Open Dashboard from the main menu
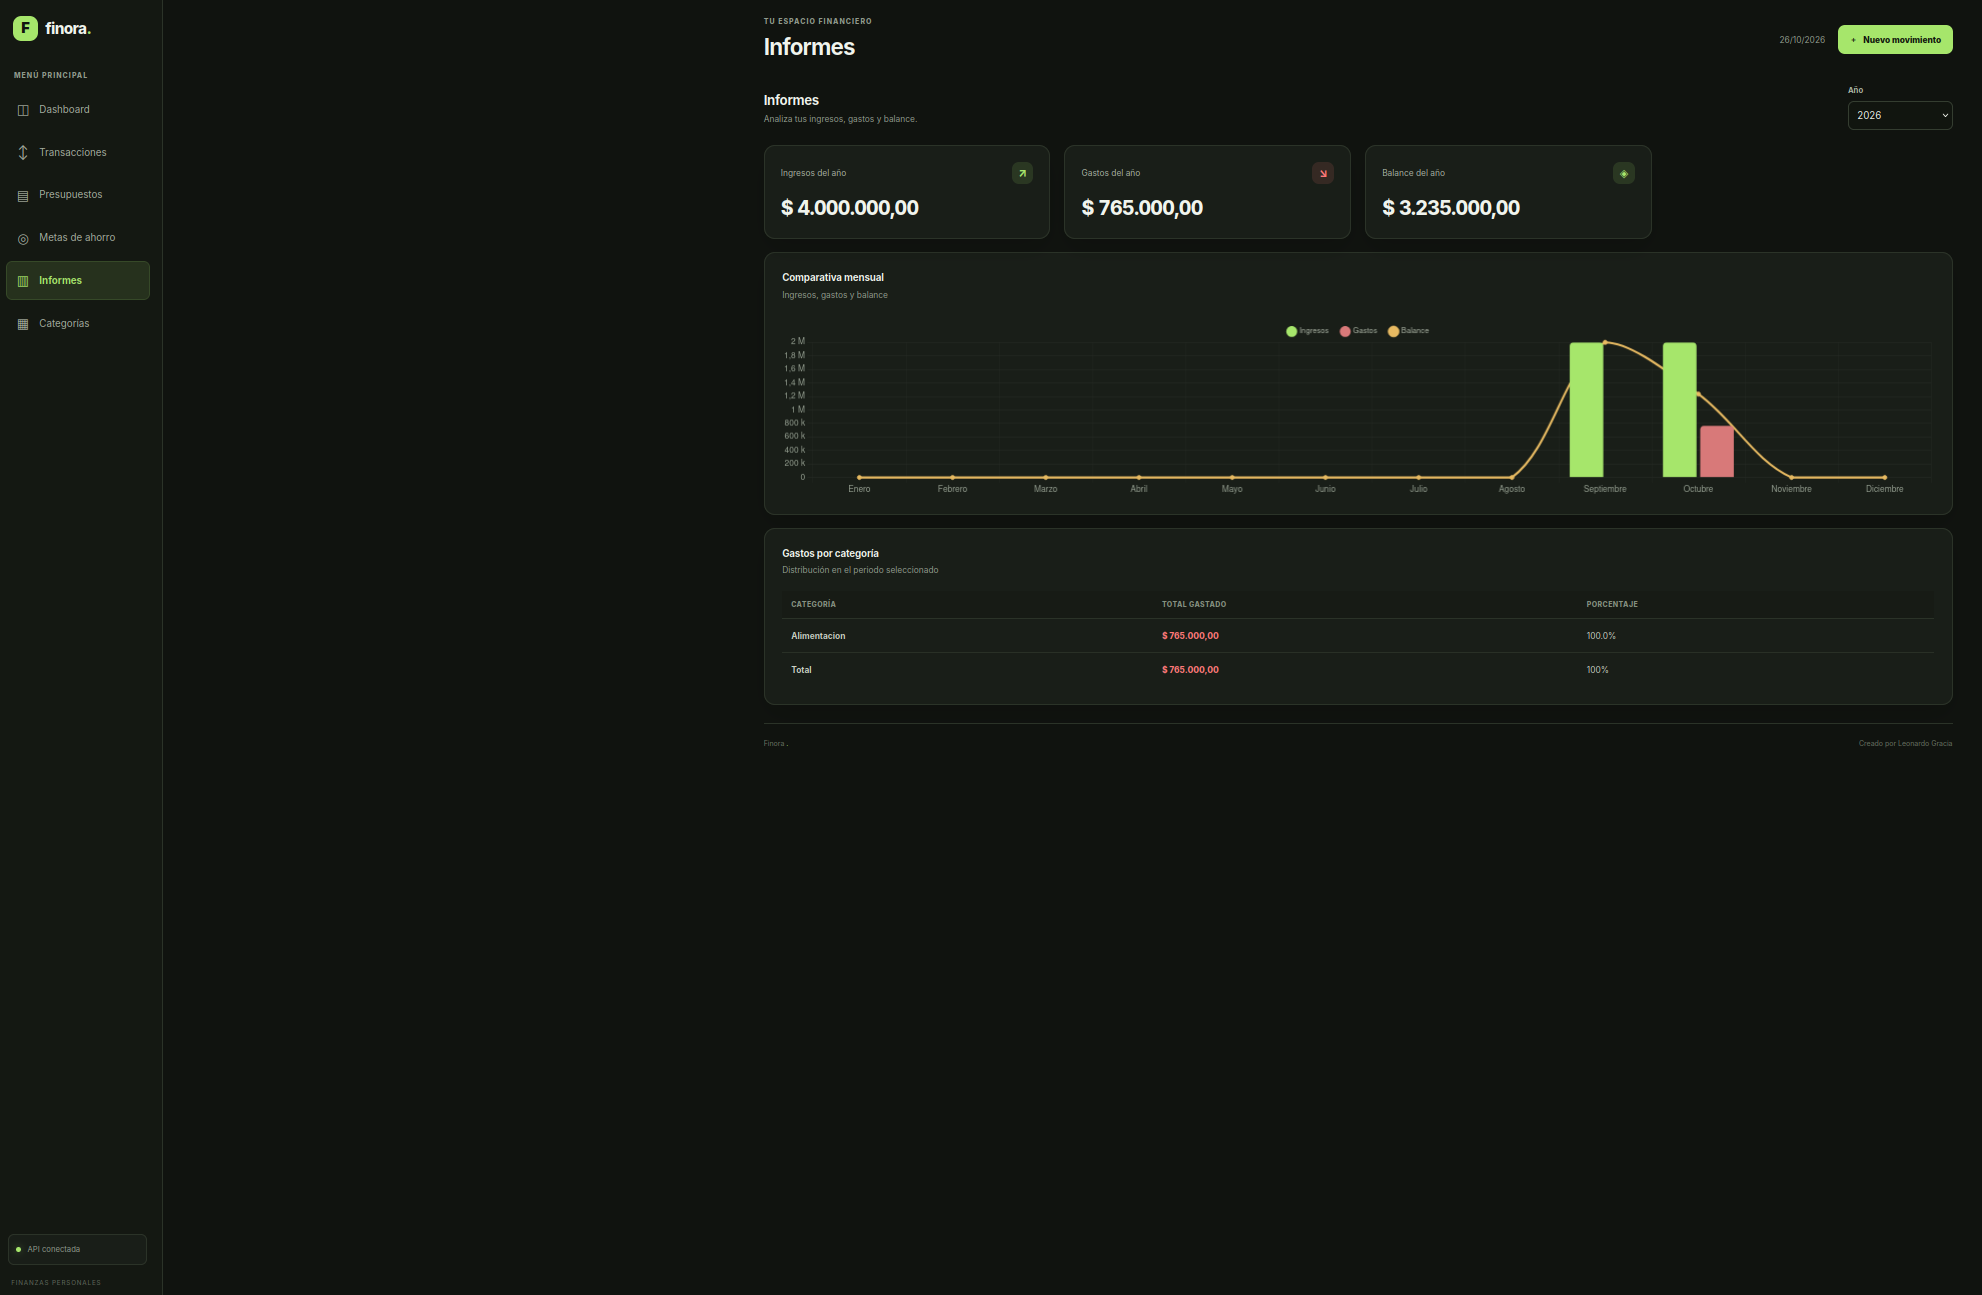 (x=78, y=110)
